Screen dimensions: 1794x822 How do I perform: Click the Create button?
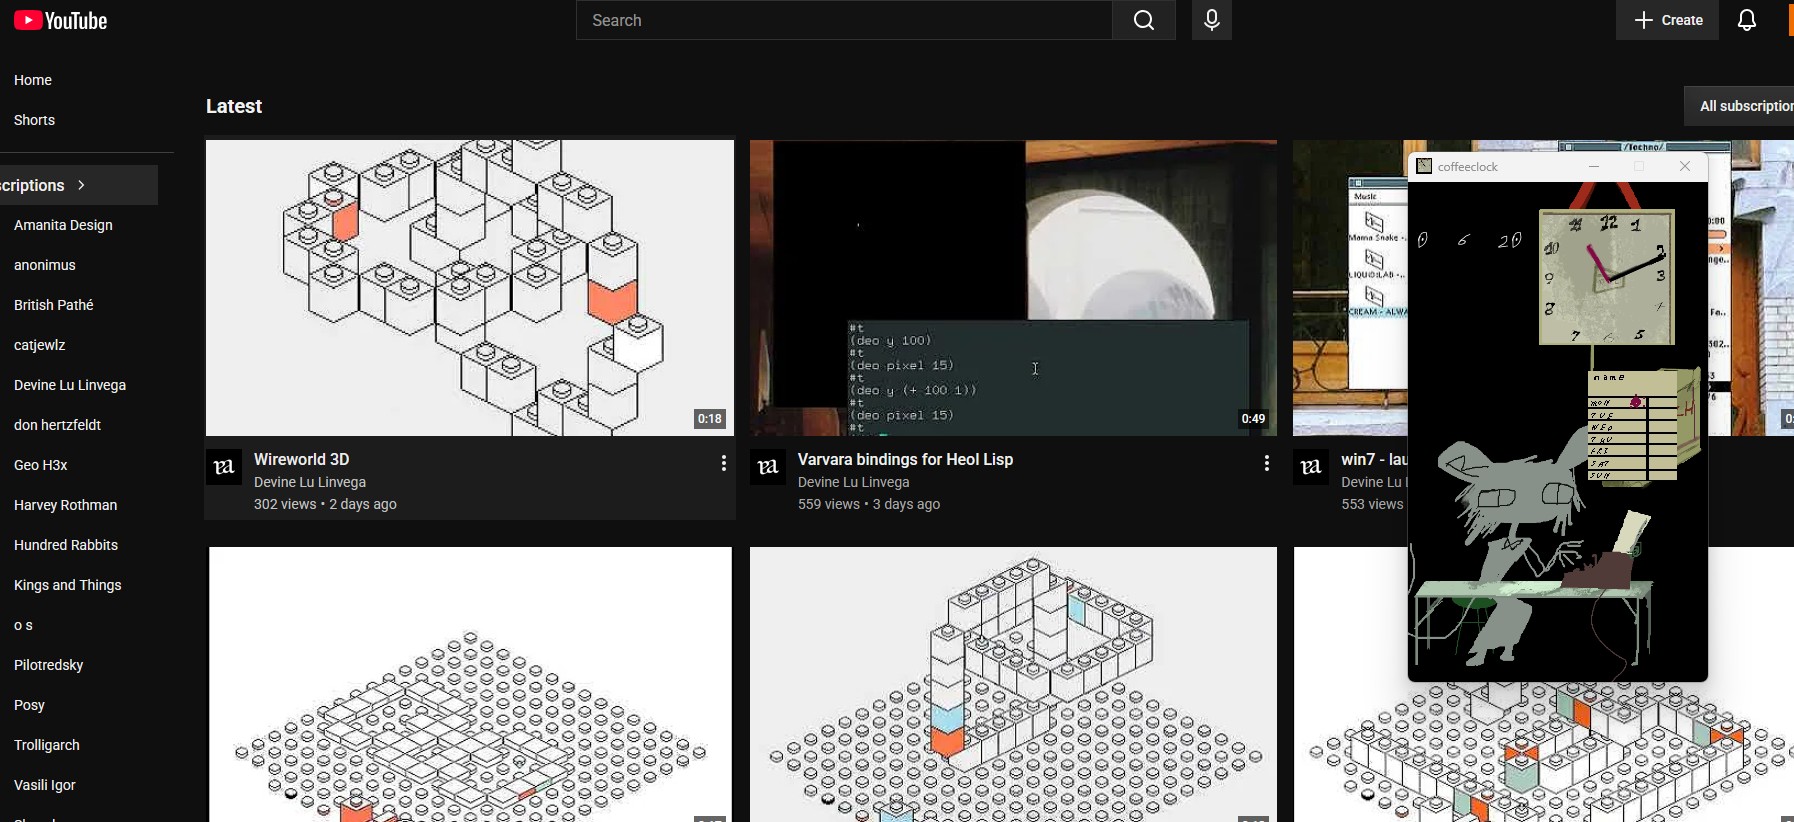1667,20
